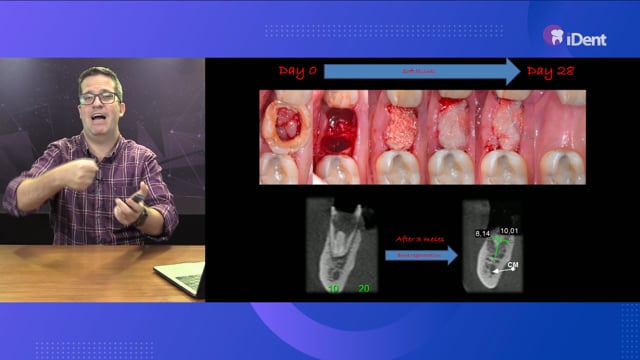Click the iDent tooth logo icon
The width and height of the screenshot is (640, 360).
pyautogui.click(x=553, y=35)
